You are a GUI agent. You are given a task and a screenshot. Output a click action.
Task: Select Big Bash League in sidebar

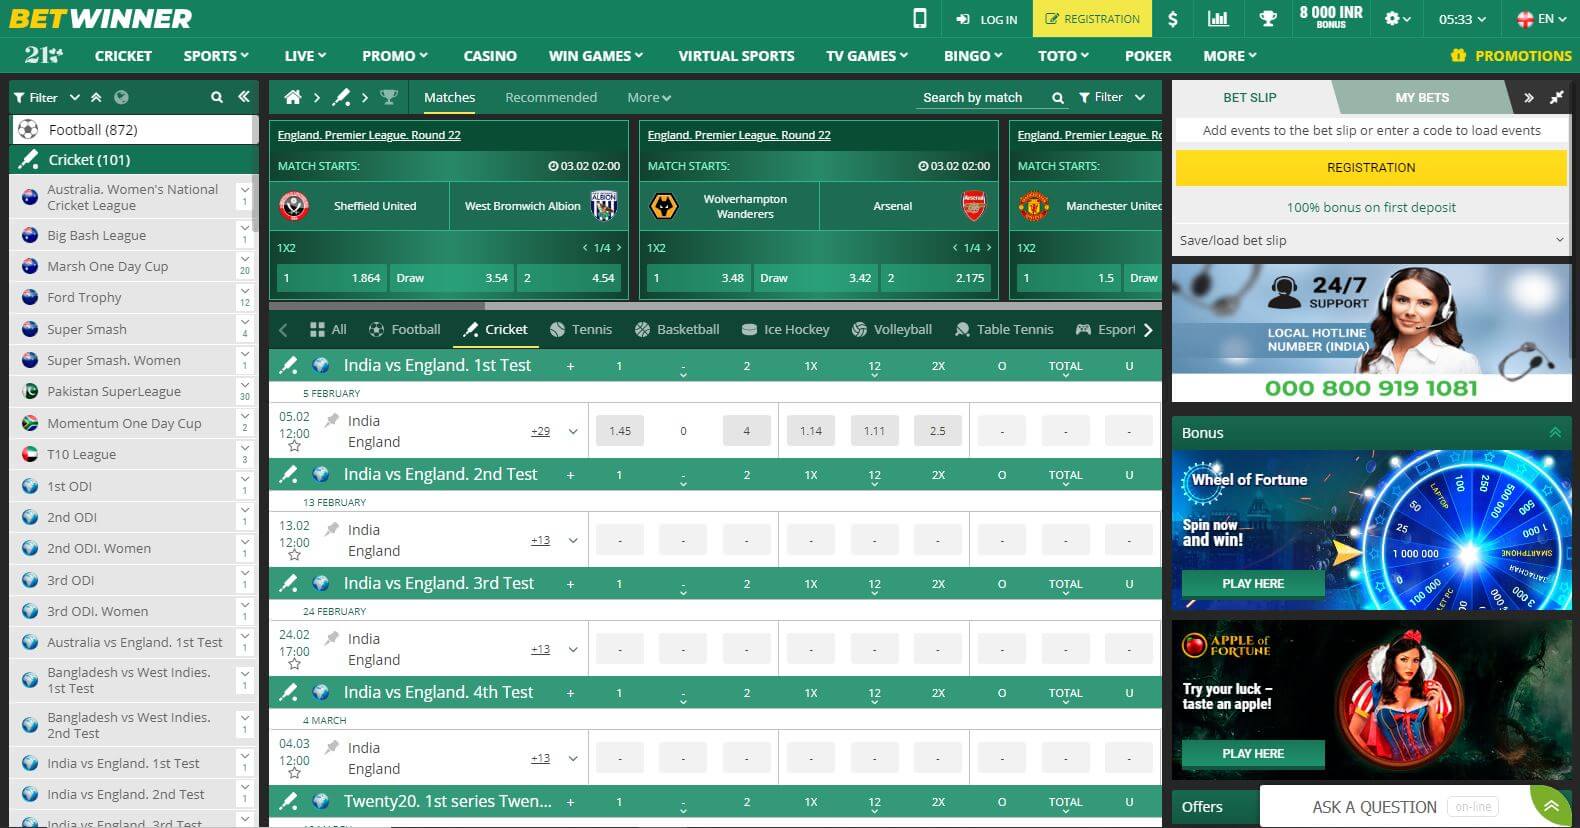click(132, 236)
